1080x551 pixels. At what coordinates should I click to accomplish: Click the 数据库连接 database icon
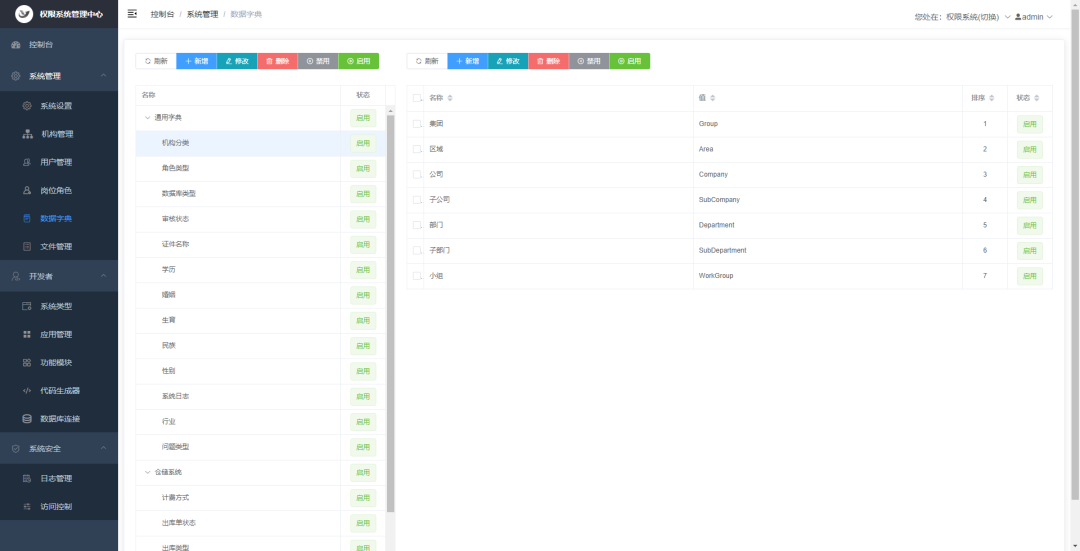coord(27,419)
